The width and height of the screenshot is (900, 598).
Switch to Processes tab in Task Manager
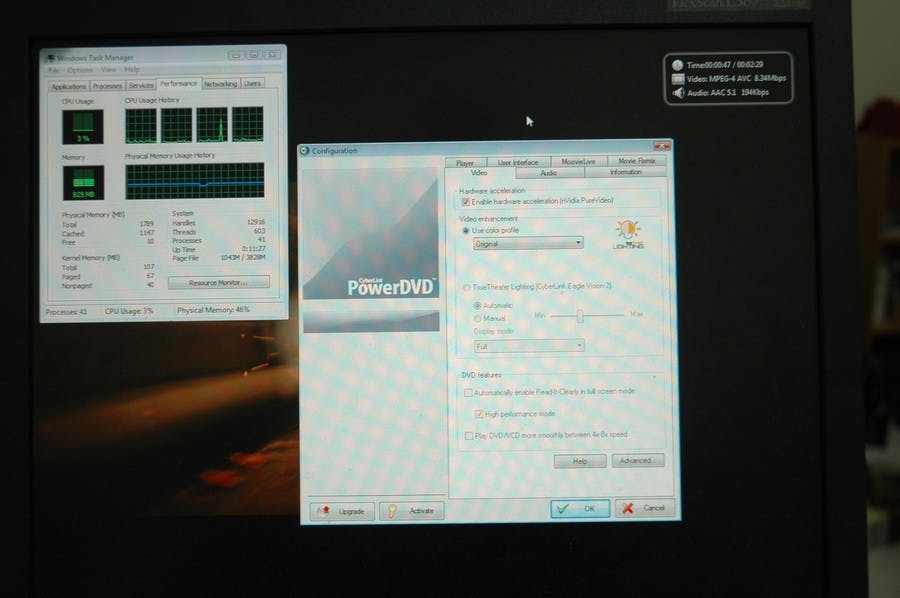(107, 86)
